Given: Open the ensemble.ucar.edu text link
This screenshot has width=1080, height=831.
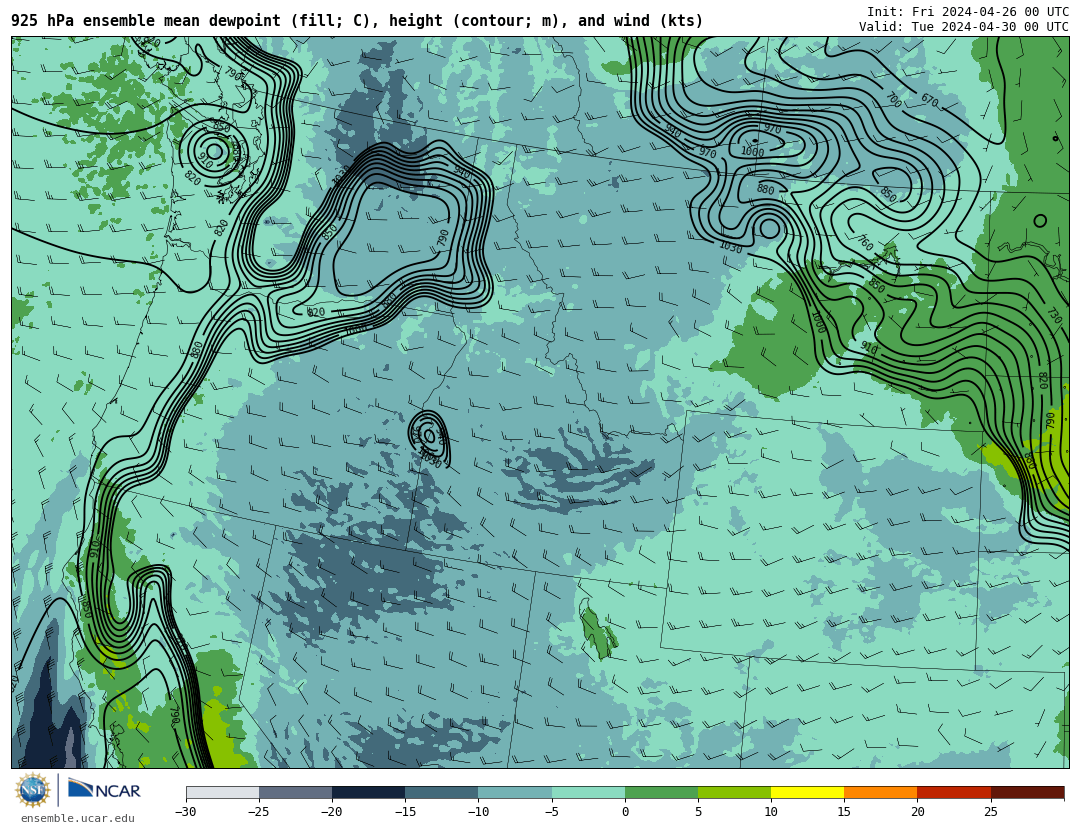Looking at the screenshot, I should pos(78,818).
